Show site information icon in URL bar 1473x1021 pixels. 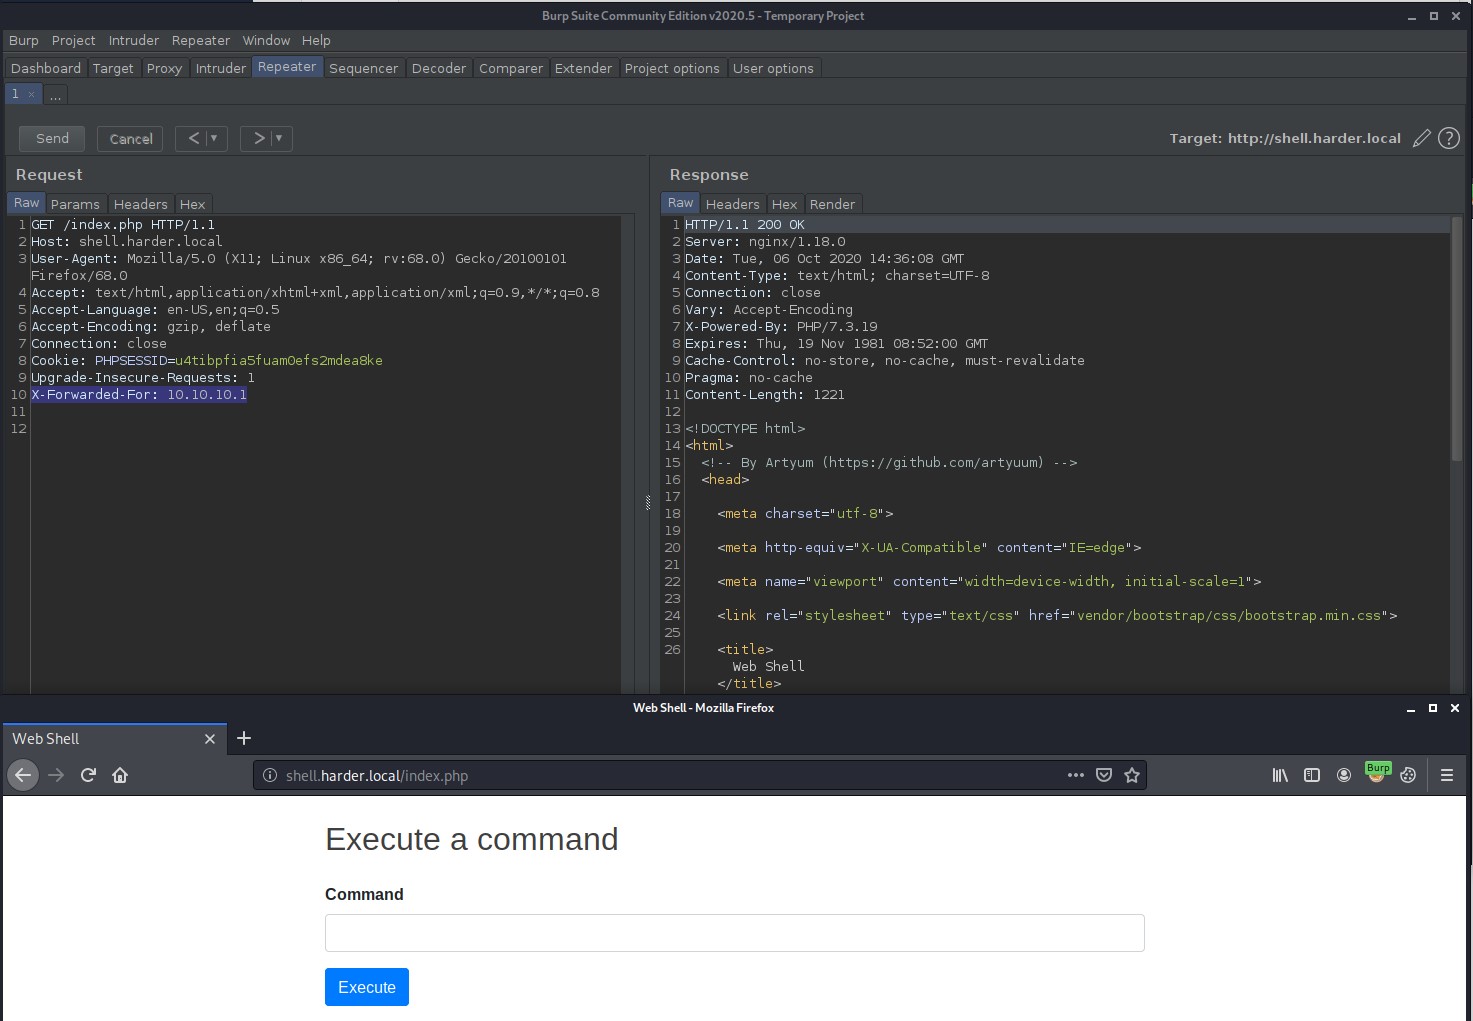[x=269, y=775]
